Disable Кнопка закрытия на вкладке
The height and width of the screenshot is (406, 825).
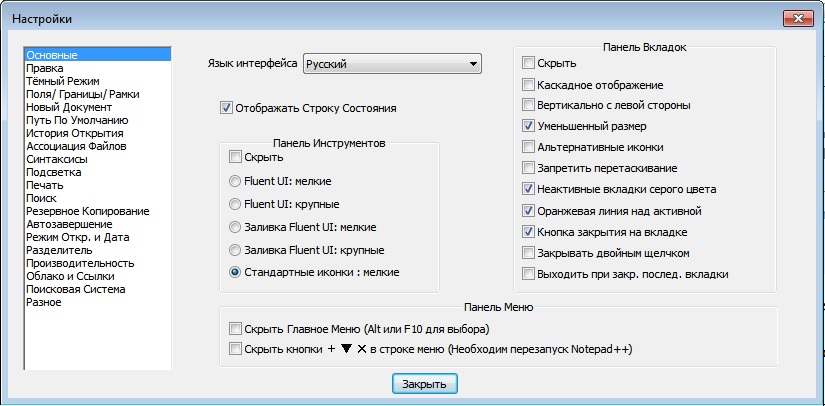(x=529, y=232)
